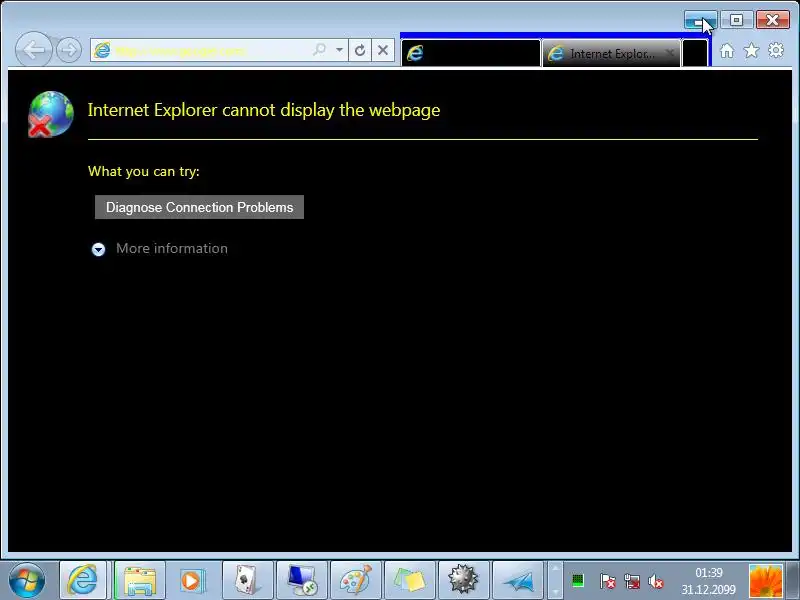Open Sticky Notes taskbar icon
Screen dimensions: 800x600
pos(410,580)
